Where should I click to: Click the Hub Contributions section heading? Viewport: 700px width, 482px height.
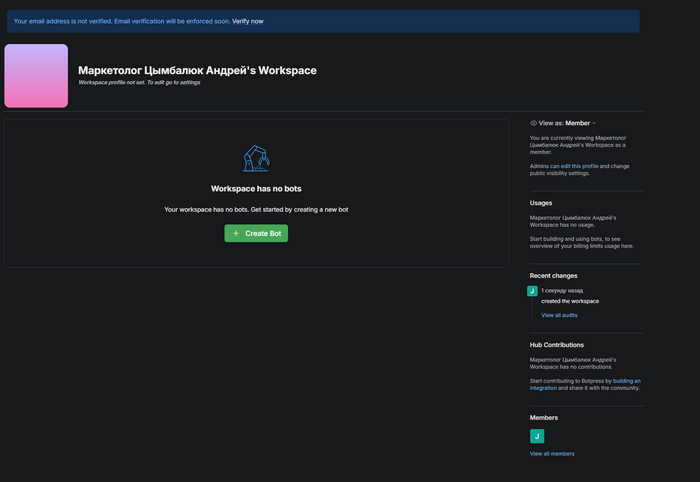[557, 345]
